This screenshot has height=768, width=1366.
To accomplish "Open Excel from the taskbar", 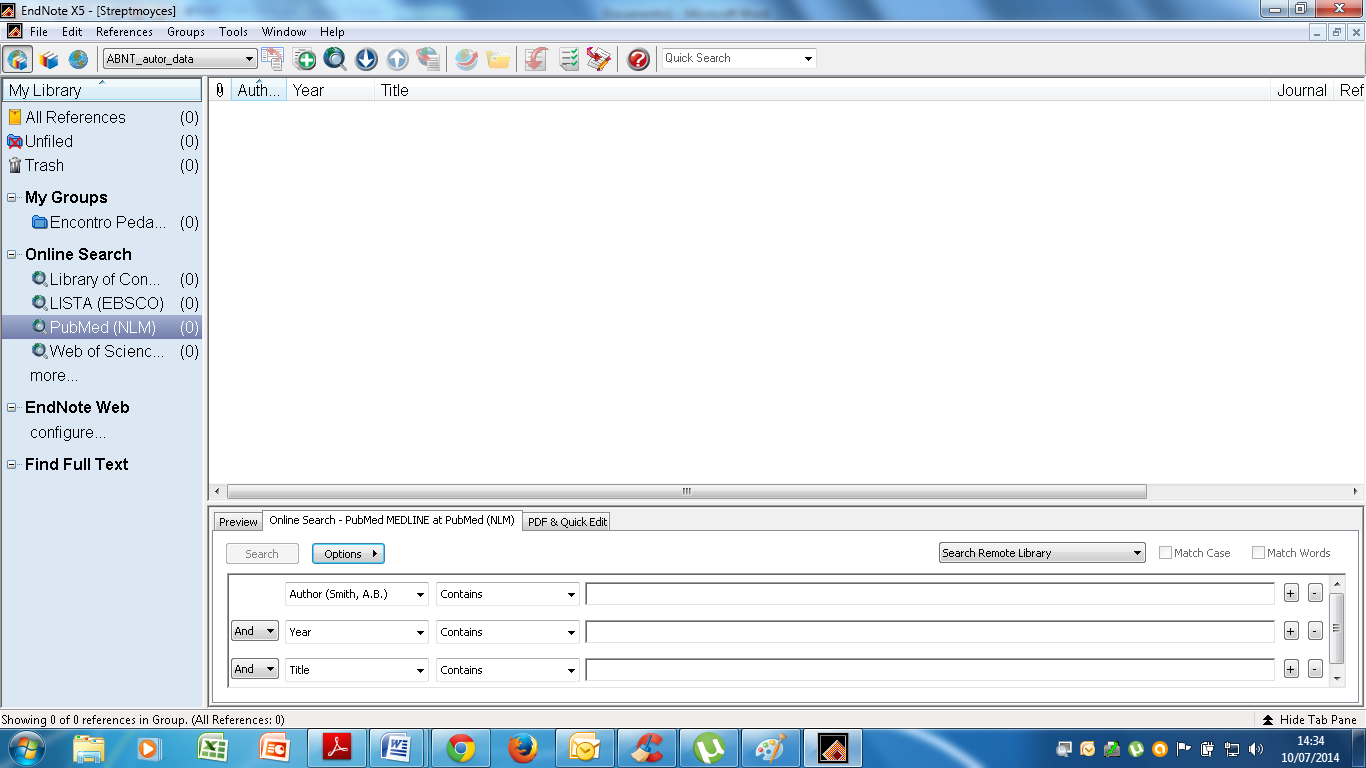I will point(211,748).
